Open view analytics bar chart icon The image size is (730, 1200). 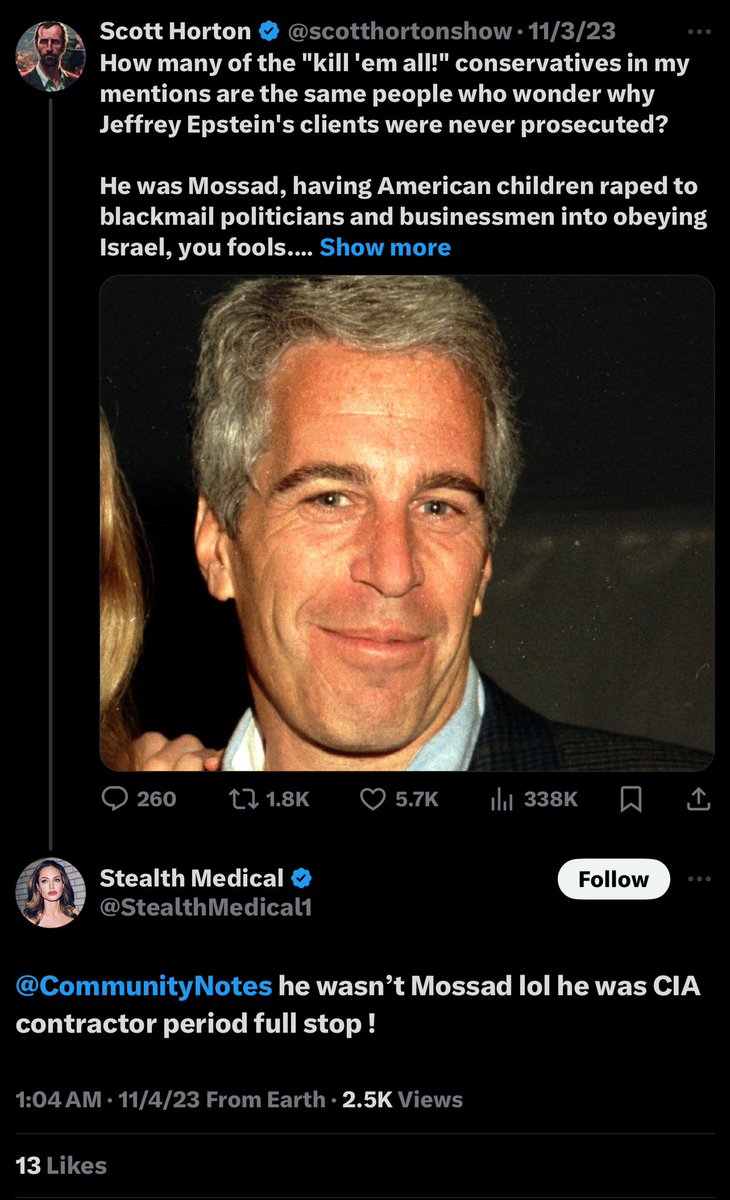click(500, 798)
